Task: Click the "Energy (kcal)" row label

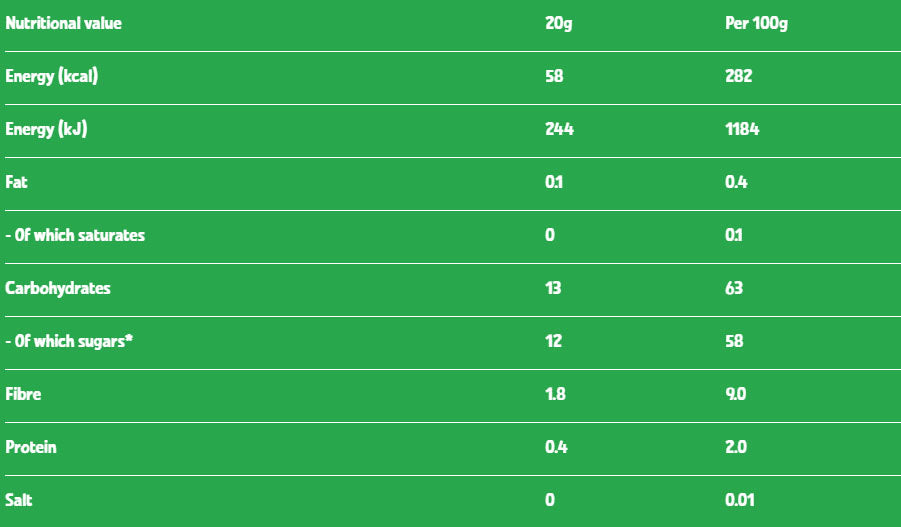Action: click(x=52, y=76)
